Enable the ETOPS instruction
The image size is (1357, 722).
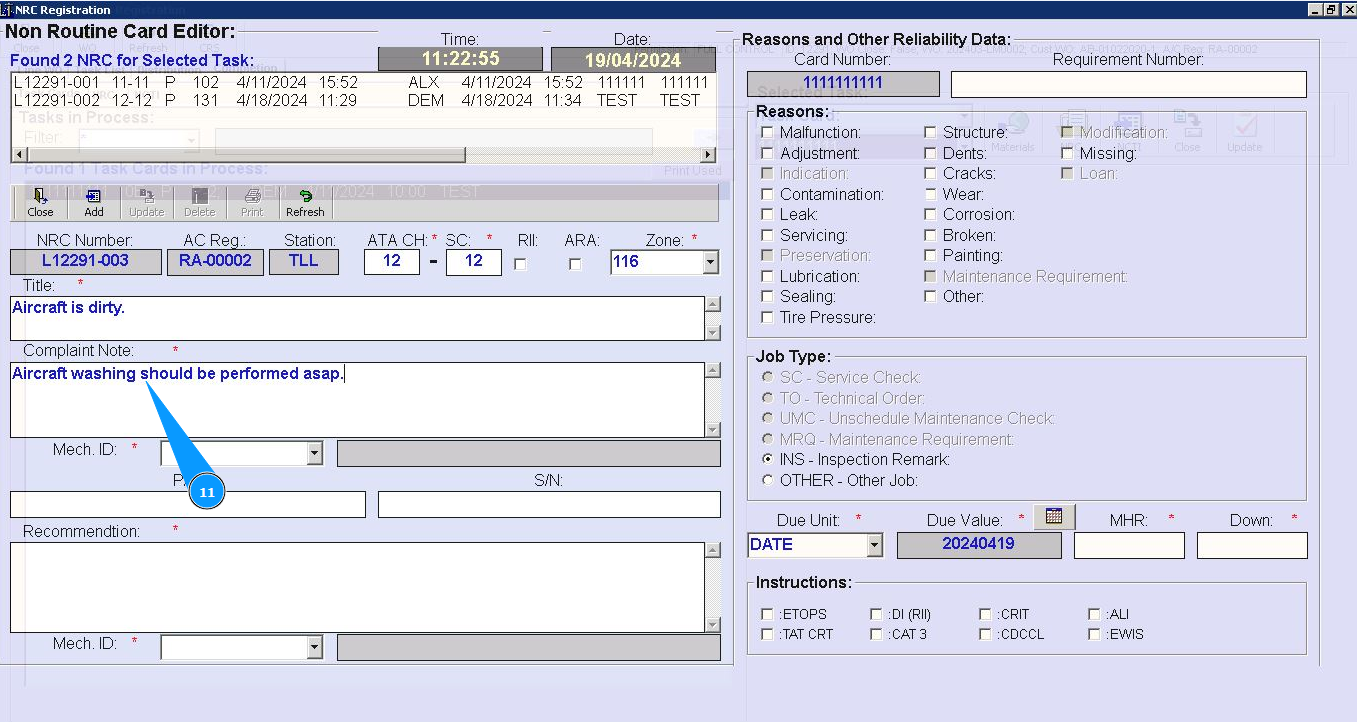(767, 614)
